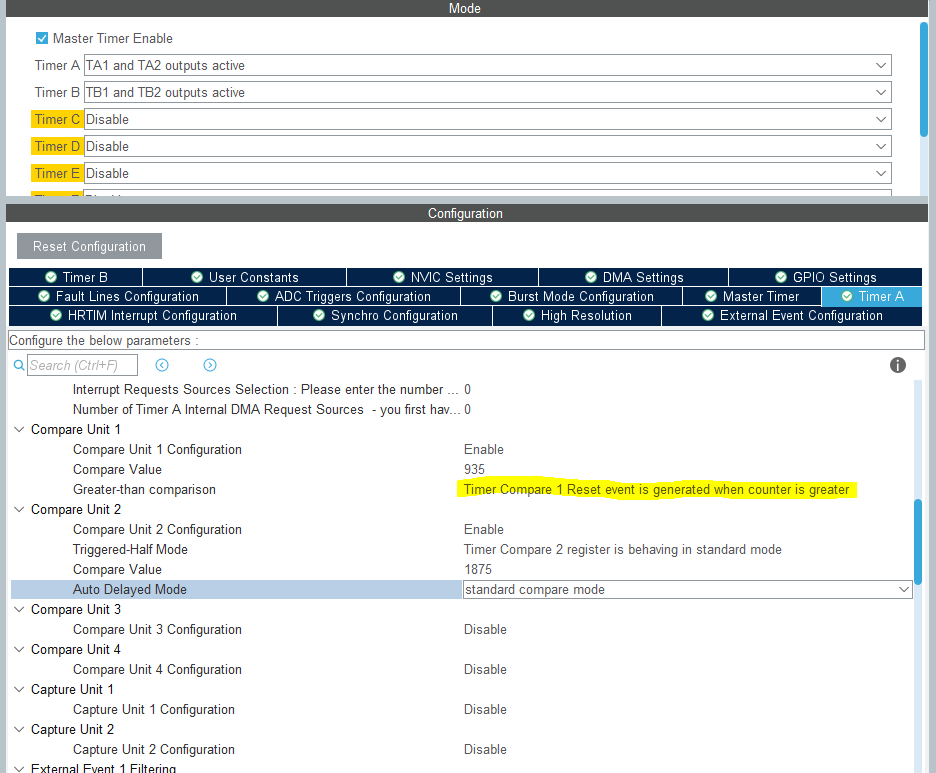Viewport: 936px width, 773px height.
Task: Click the checkmark icon on High Resolution tab
Action: 528,315
